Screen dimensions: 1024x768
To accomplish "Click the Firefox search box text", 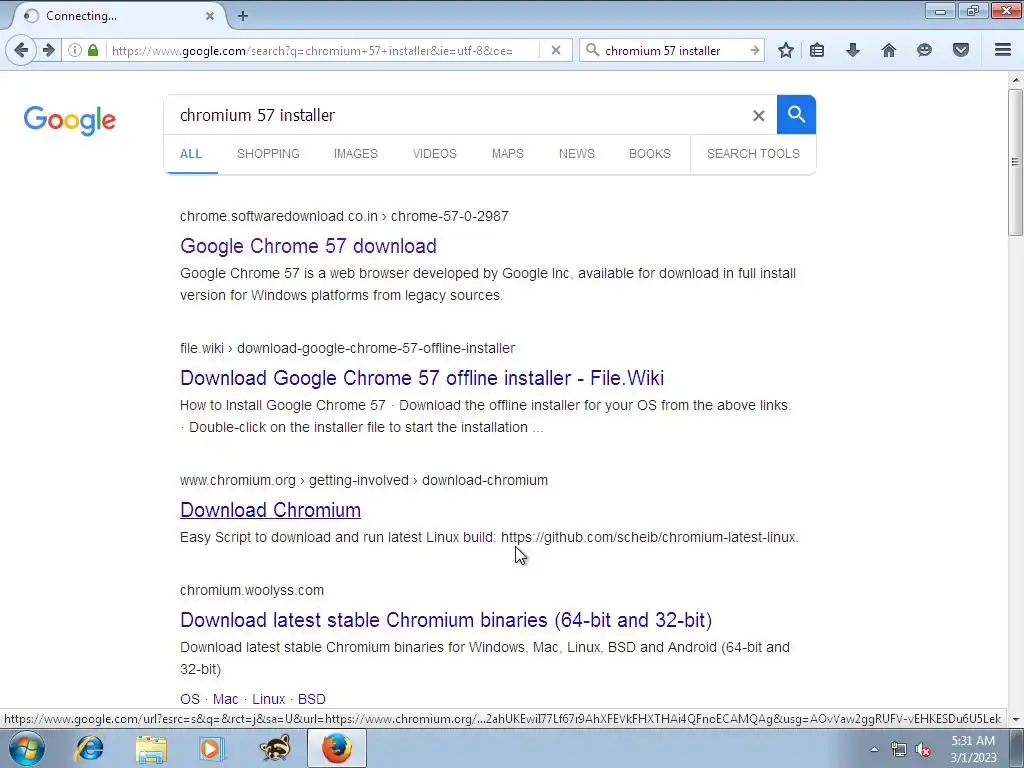I will click(663, 50).
